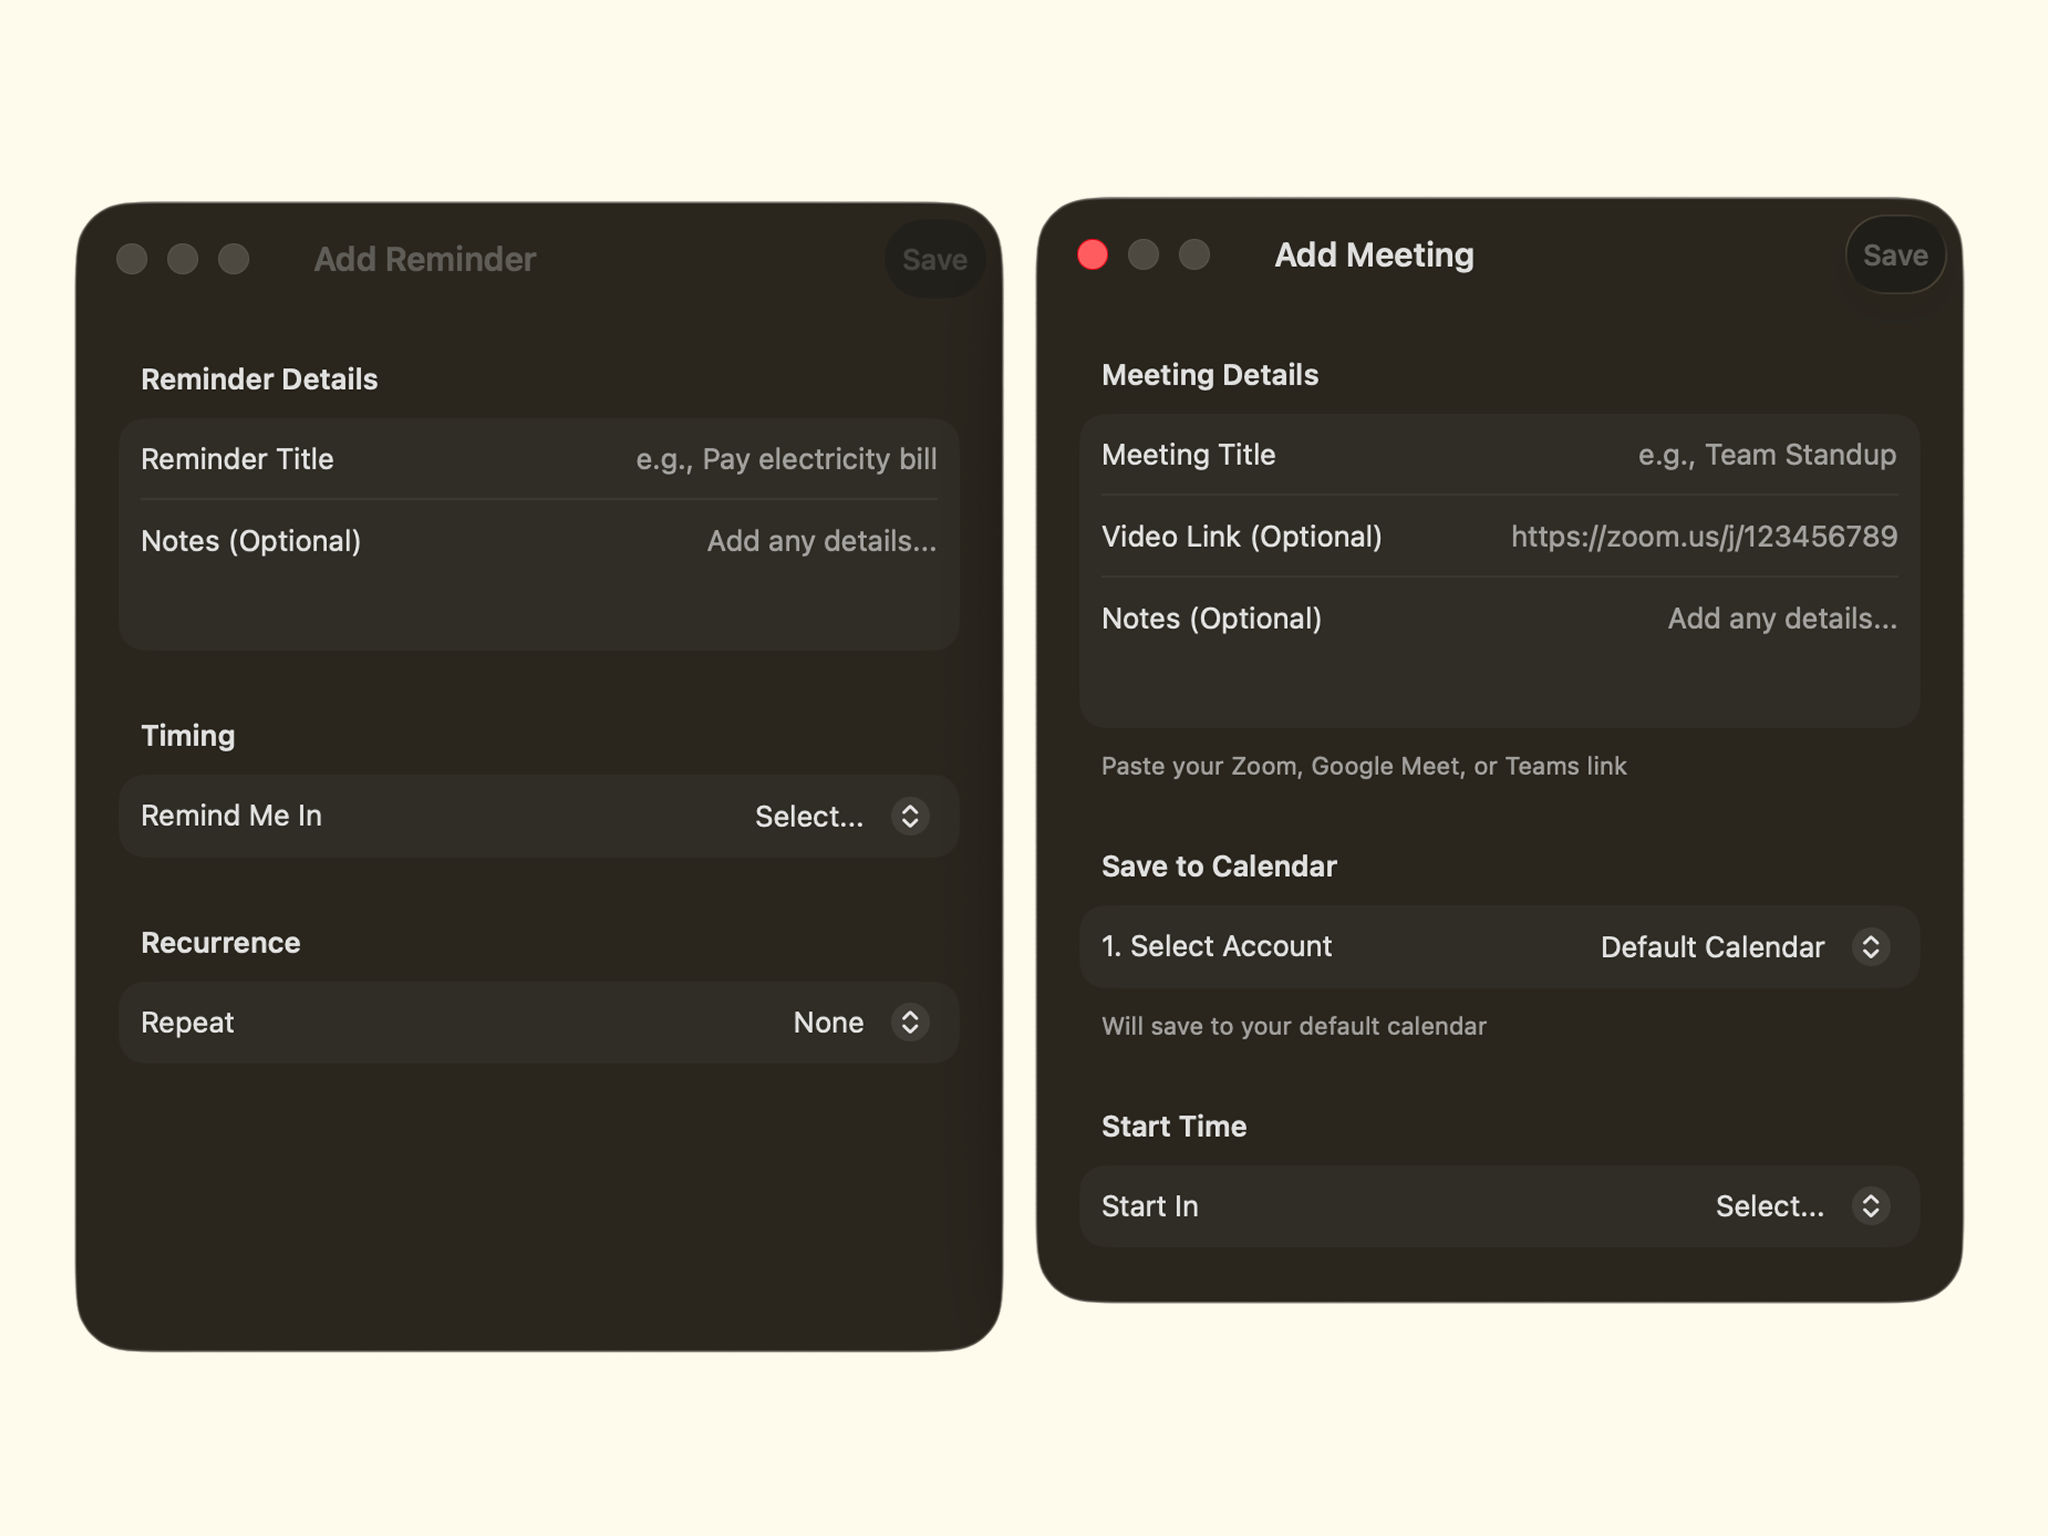Select the Reminder Title input field

(538, 459)
